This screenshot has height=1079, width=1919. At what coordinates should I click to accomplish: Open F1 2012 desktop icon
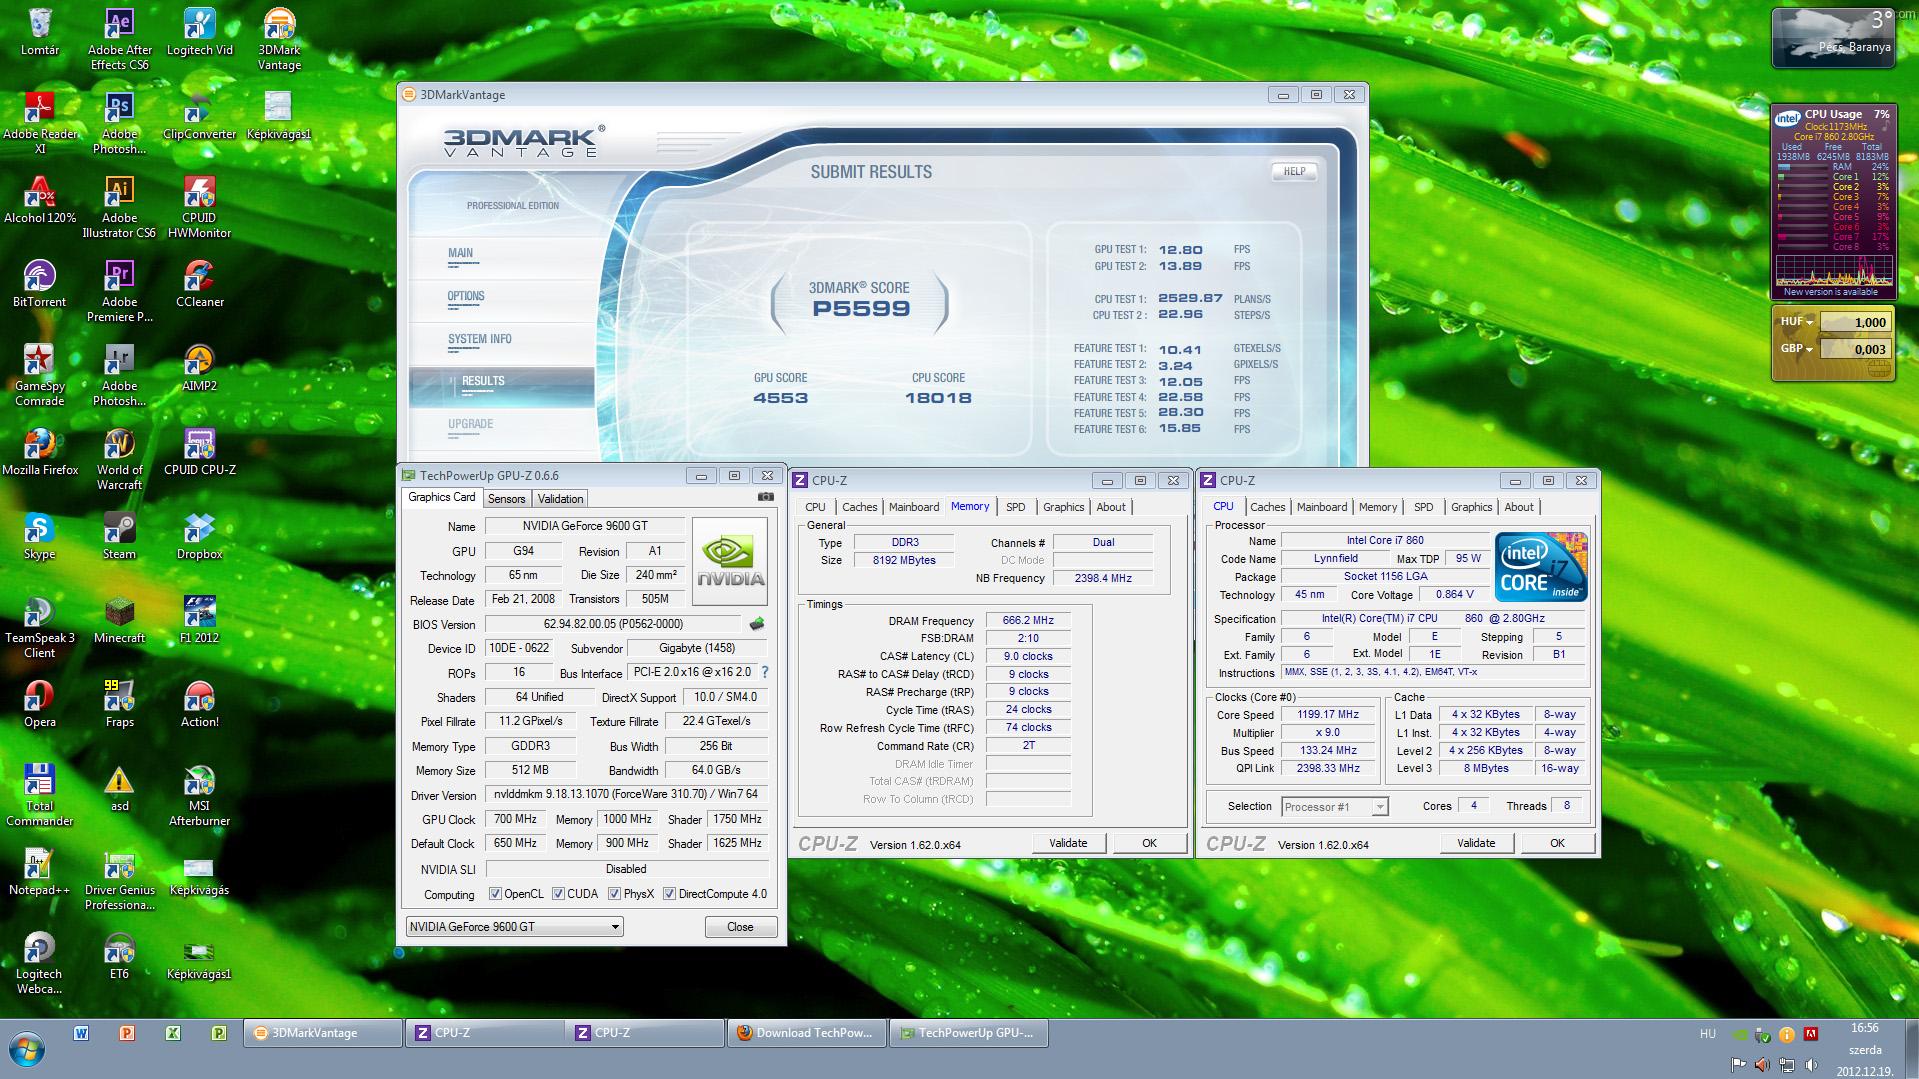pos(199,620)
